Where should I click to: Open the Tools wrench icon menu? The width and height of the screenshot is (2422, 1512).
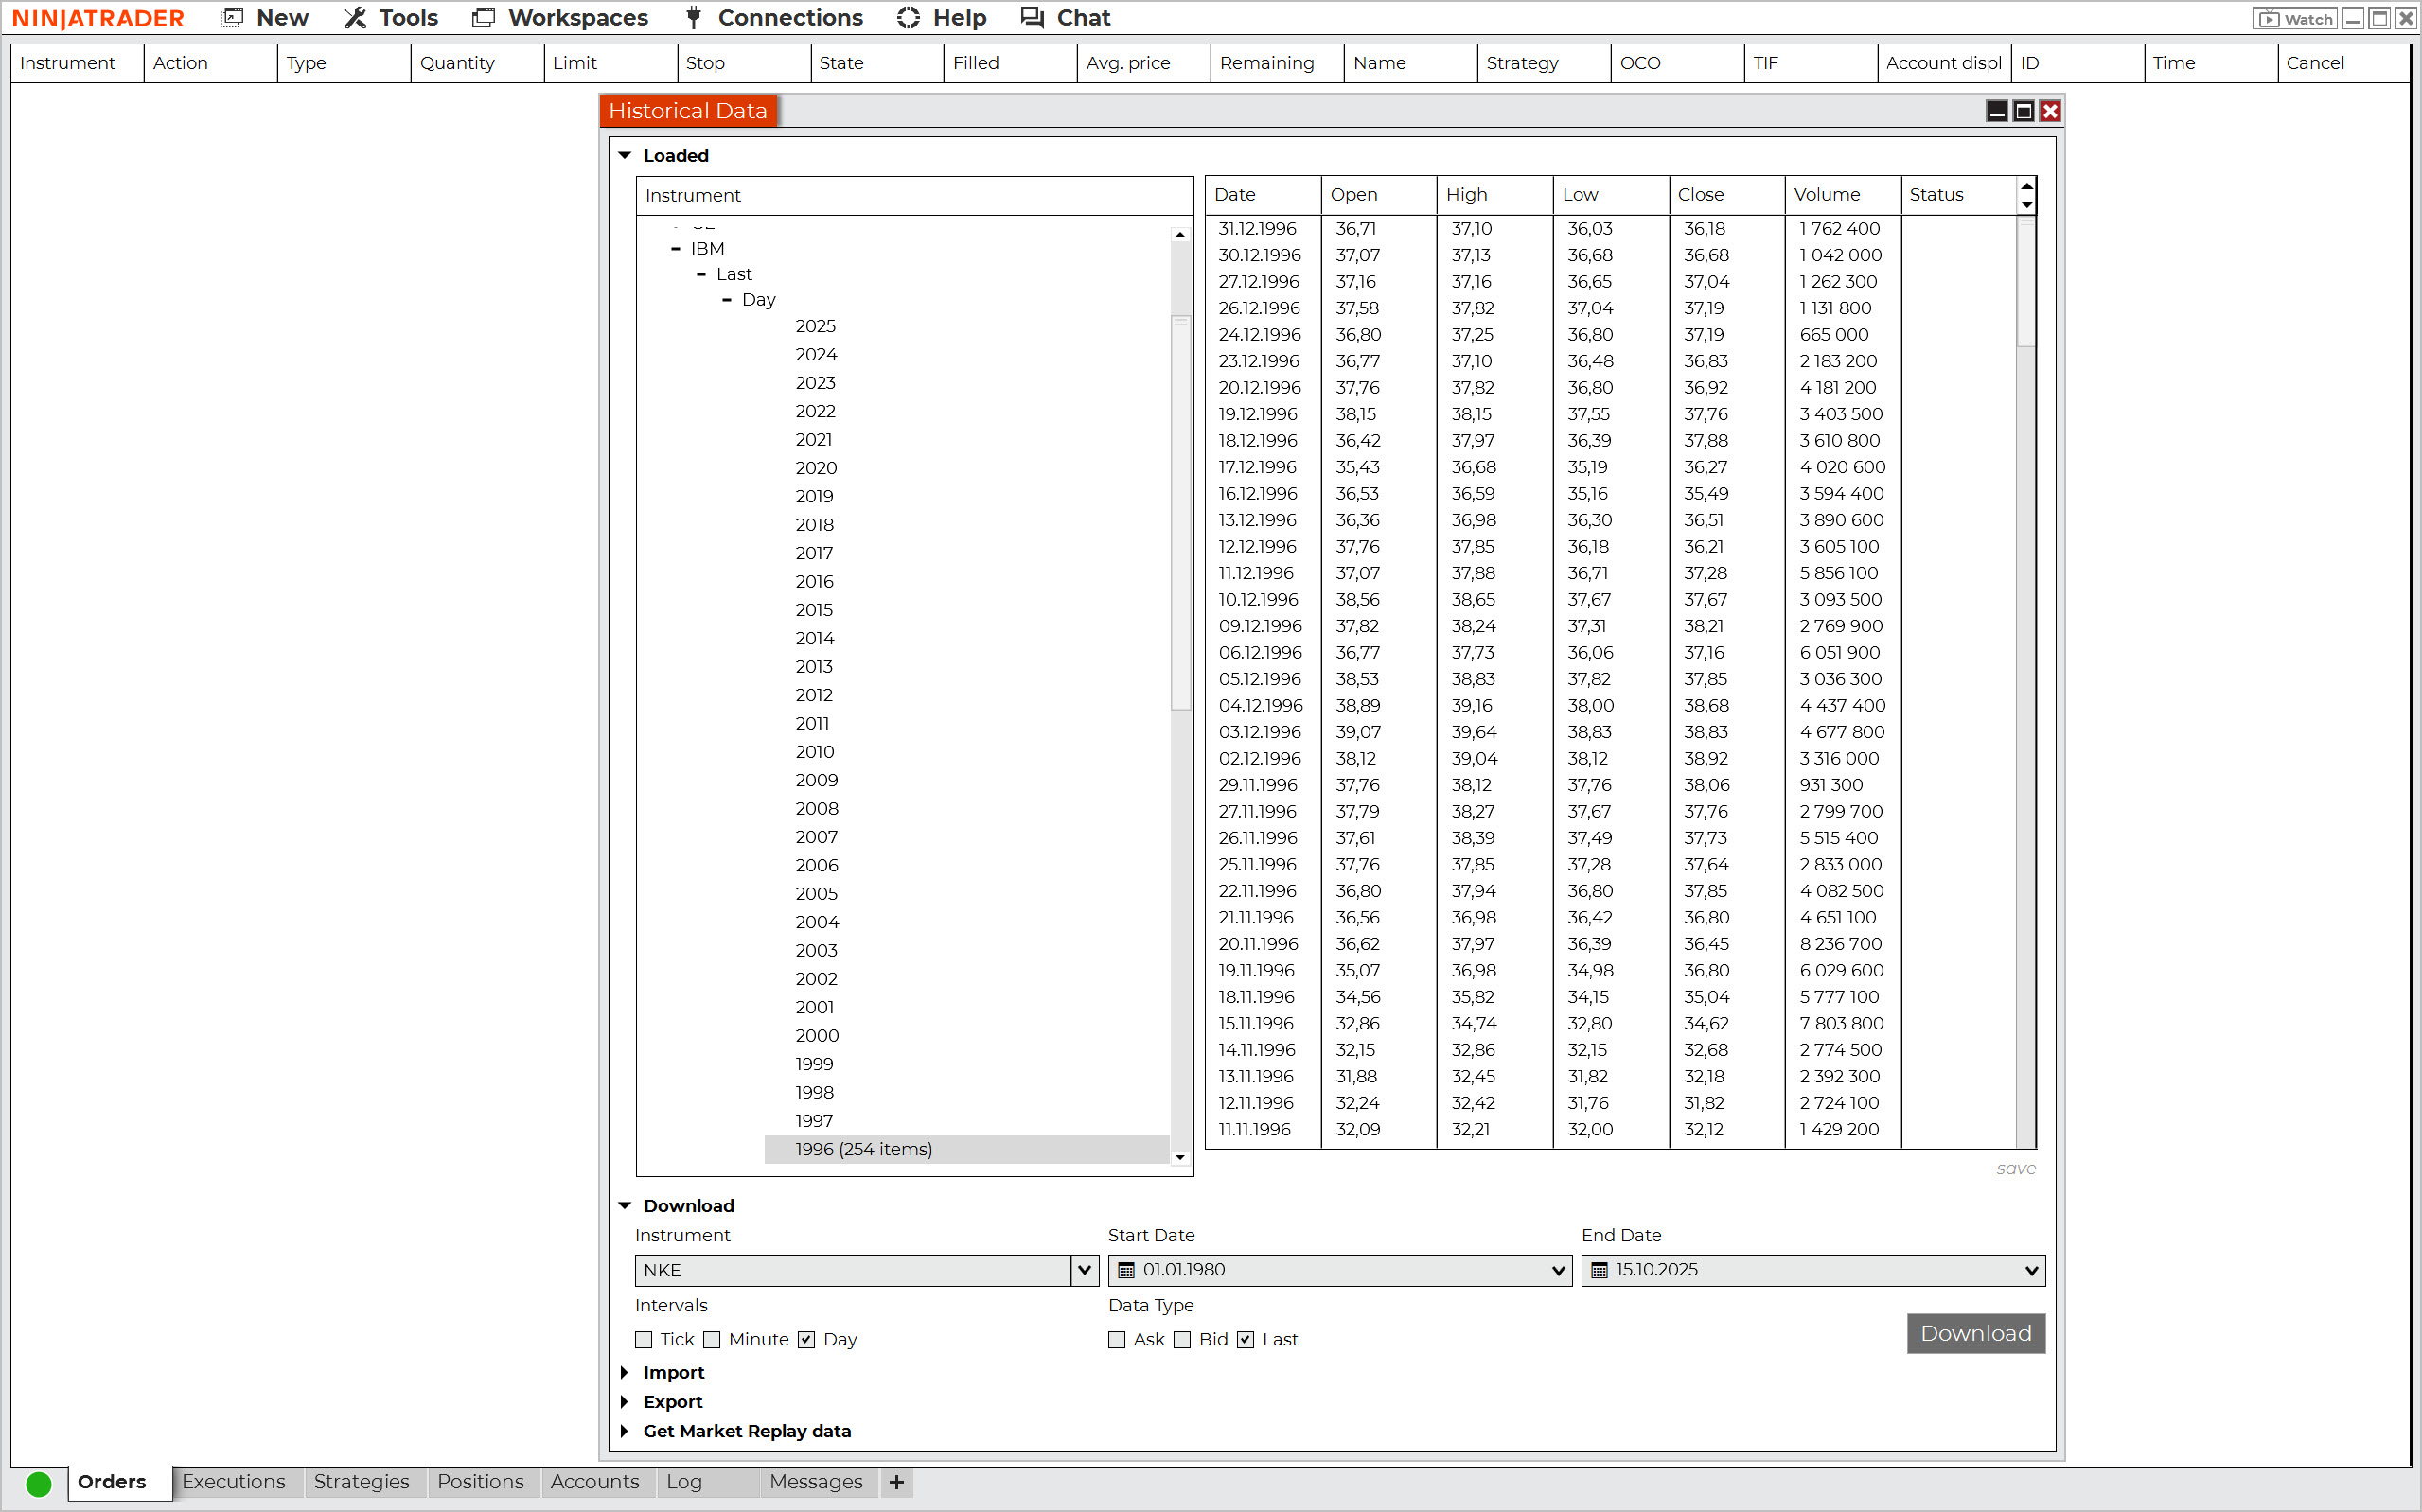[x=355, y=17]
